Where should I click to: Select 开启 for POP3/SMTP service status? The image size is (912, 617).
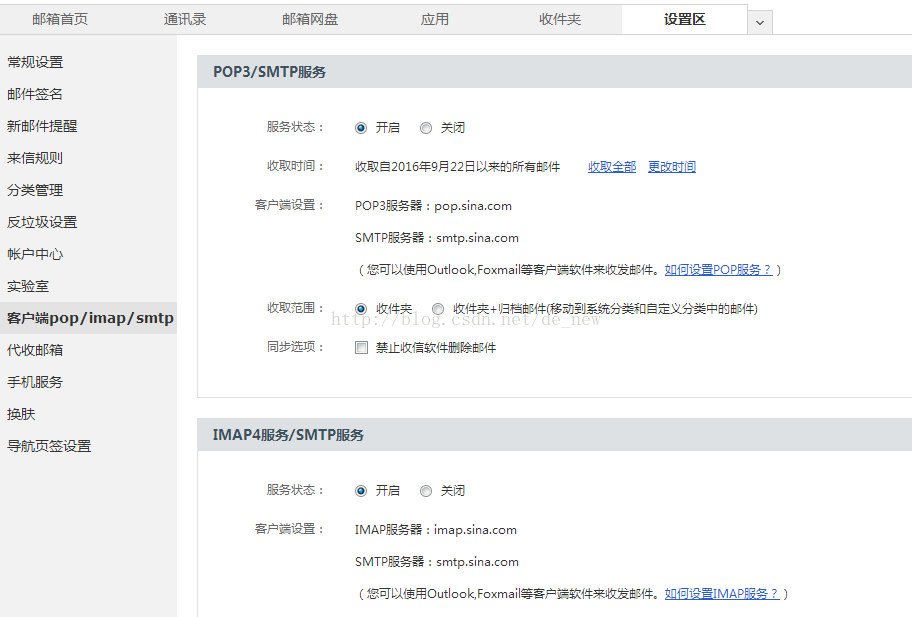361,128
